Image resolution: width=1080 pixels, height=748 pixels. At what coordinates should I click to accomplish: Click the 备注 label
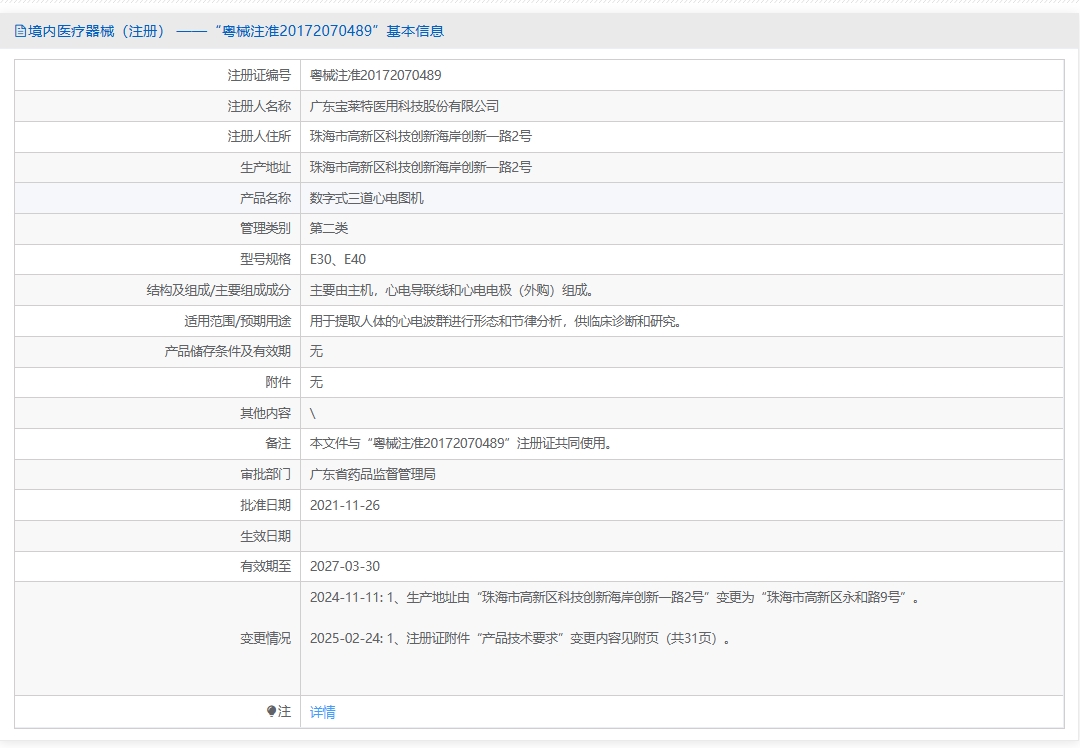coord(278,443)
